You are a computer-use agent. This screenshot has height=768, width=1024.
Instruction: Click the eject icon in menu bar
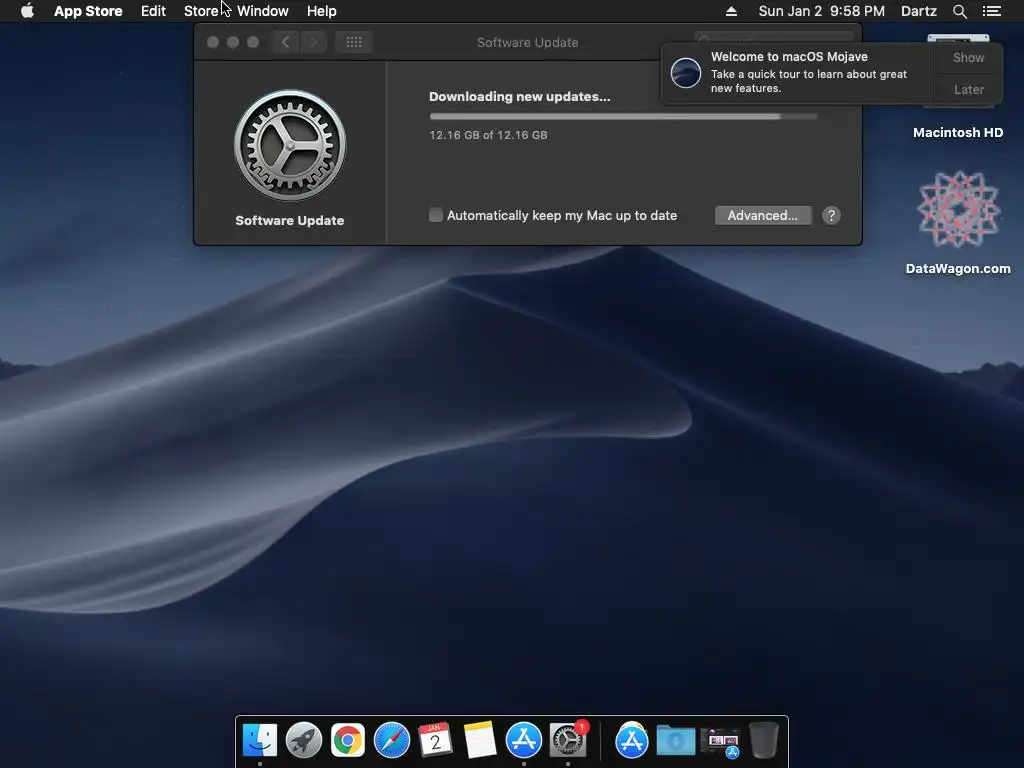pyautogui.click(x=731, y=11)
